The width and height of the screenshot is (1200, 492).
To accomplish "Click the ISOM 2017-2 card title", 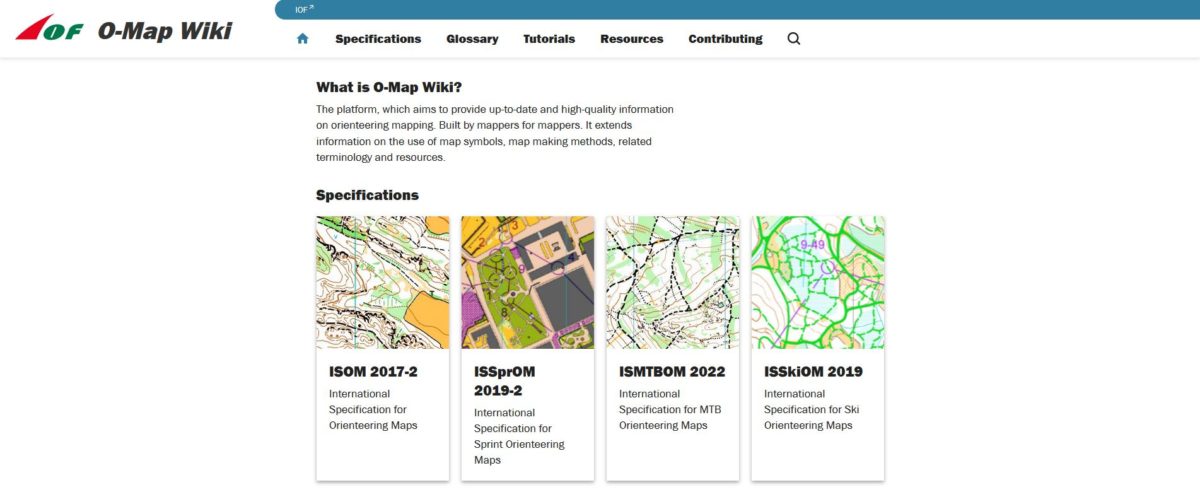I will pyautogui.click(x=374, y=371).
